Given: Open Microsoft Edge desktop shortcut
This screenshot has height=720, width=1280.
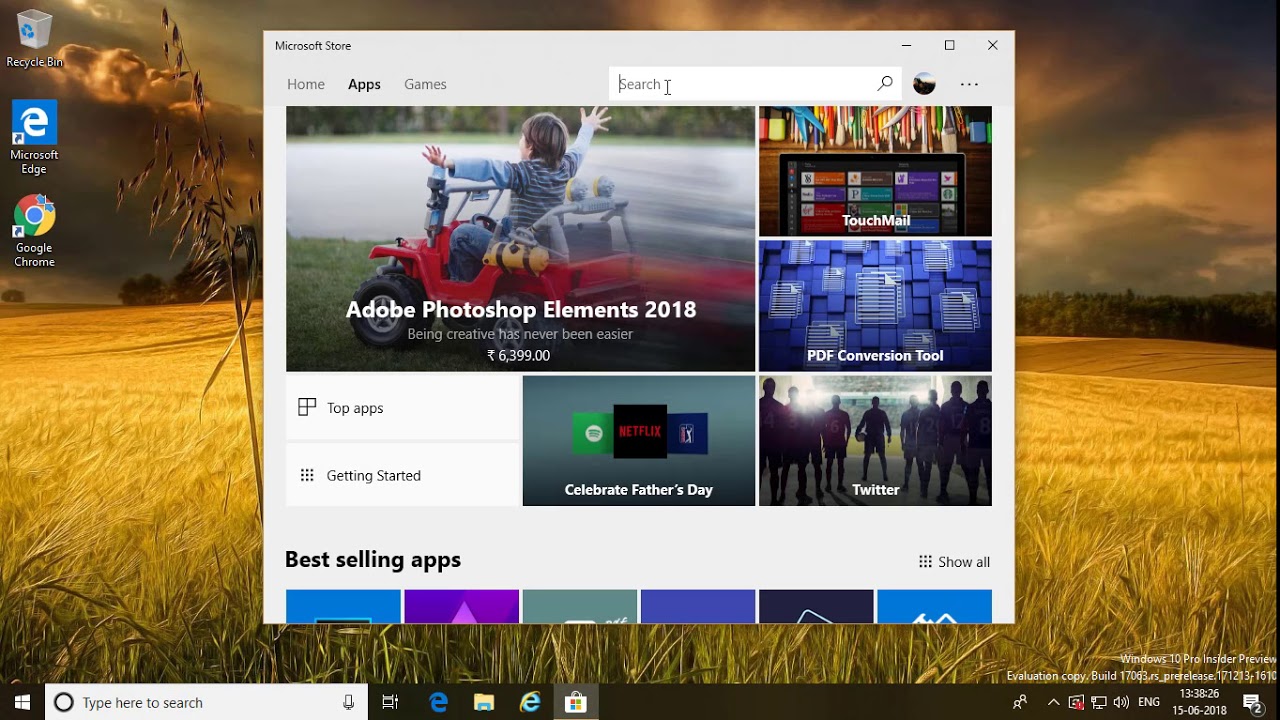Looking at the screenshot, I should 34,138.
